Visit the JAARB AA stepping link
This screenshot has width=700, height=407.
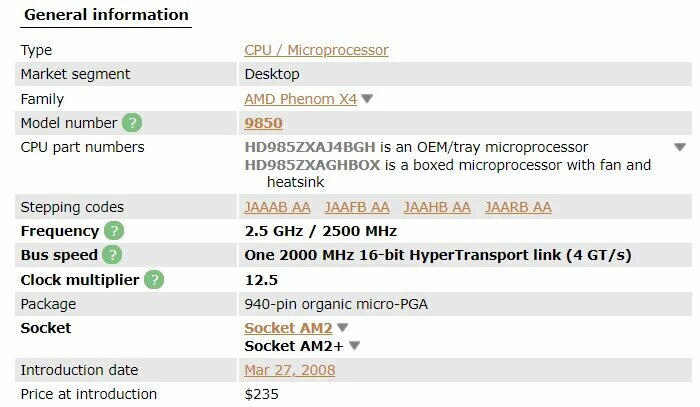(x=518, y=207)
